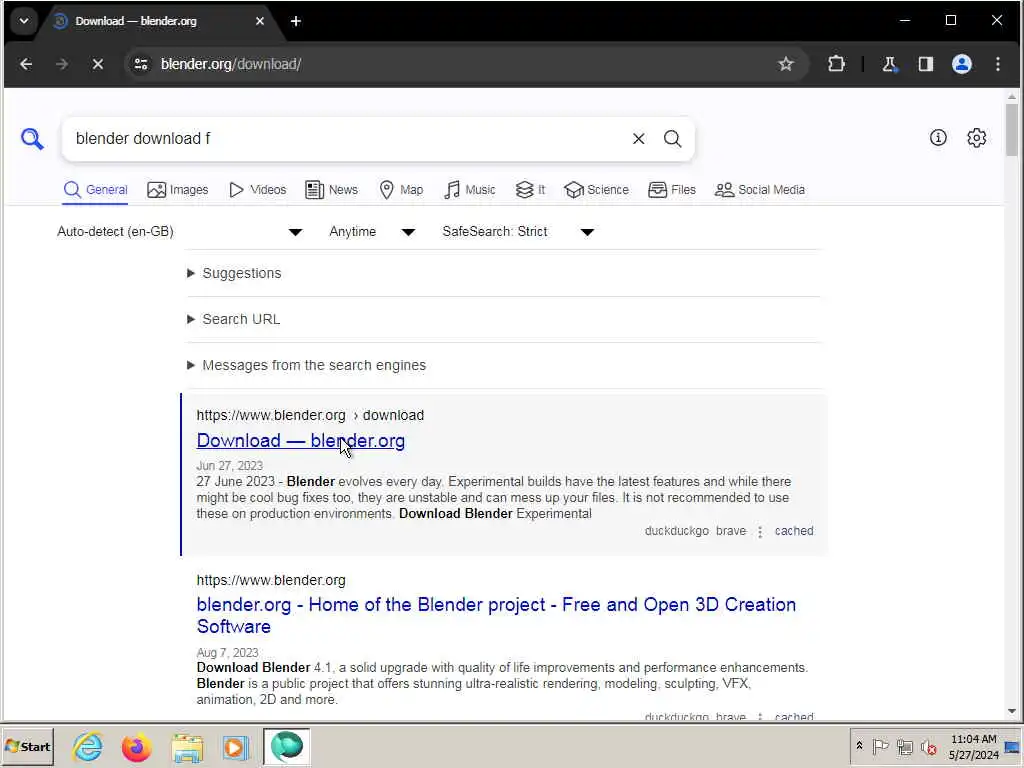The width and height of the screenshot is (1024, 768).
Task: Bookmark this page with the star icon
Action: pyautogui.click(x=786, y=64)
